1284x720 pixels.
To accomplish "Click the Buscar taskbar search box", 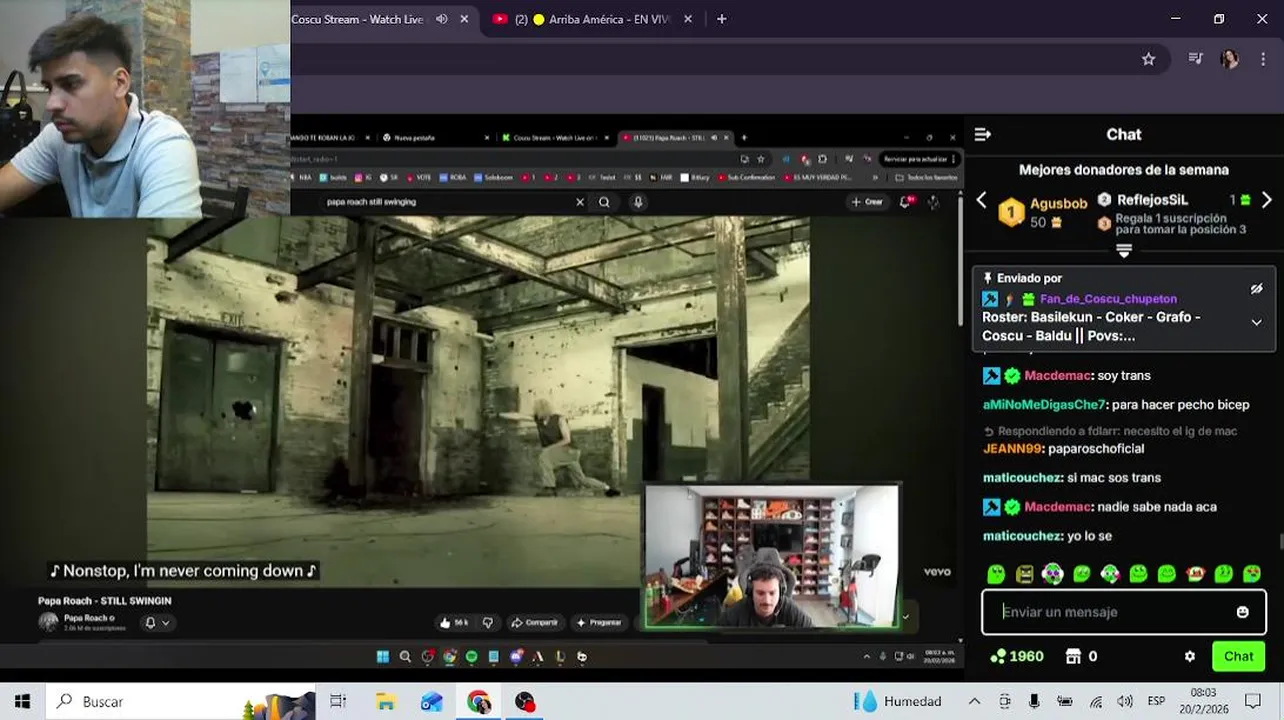I will (x=180, y=702).
